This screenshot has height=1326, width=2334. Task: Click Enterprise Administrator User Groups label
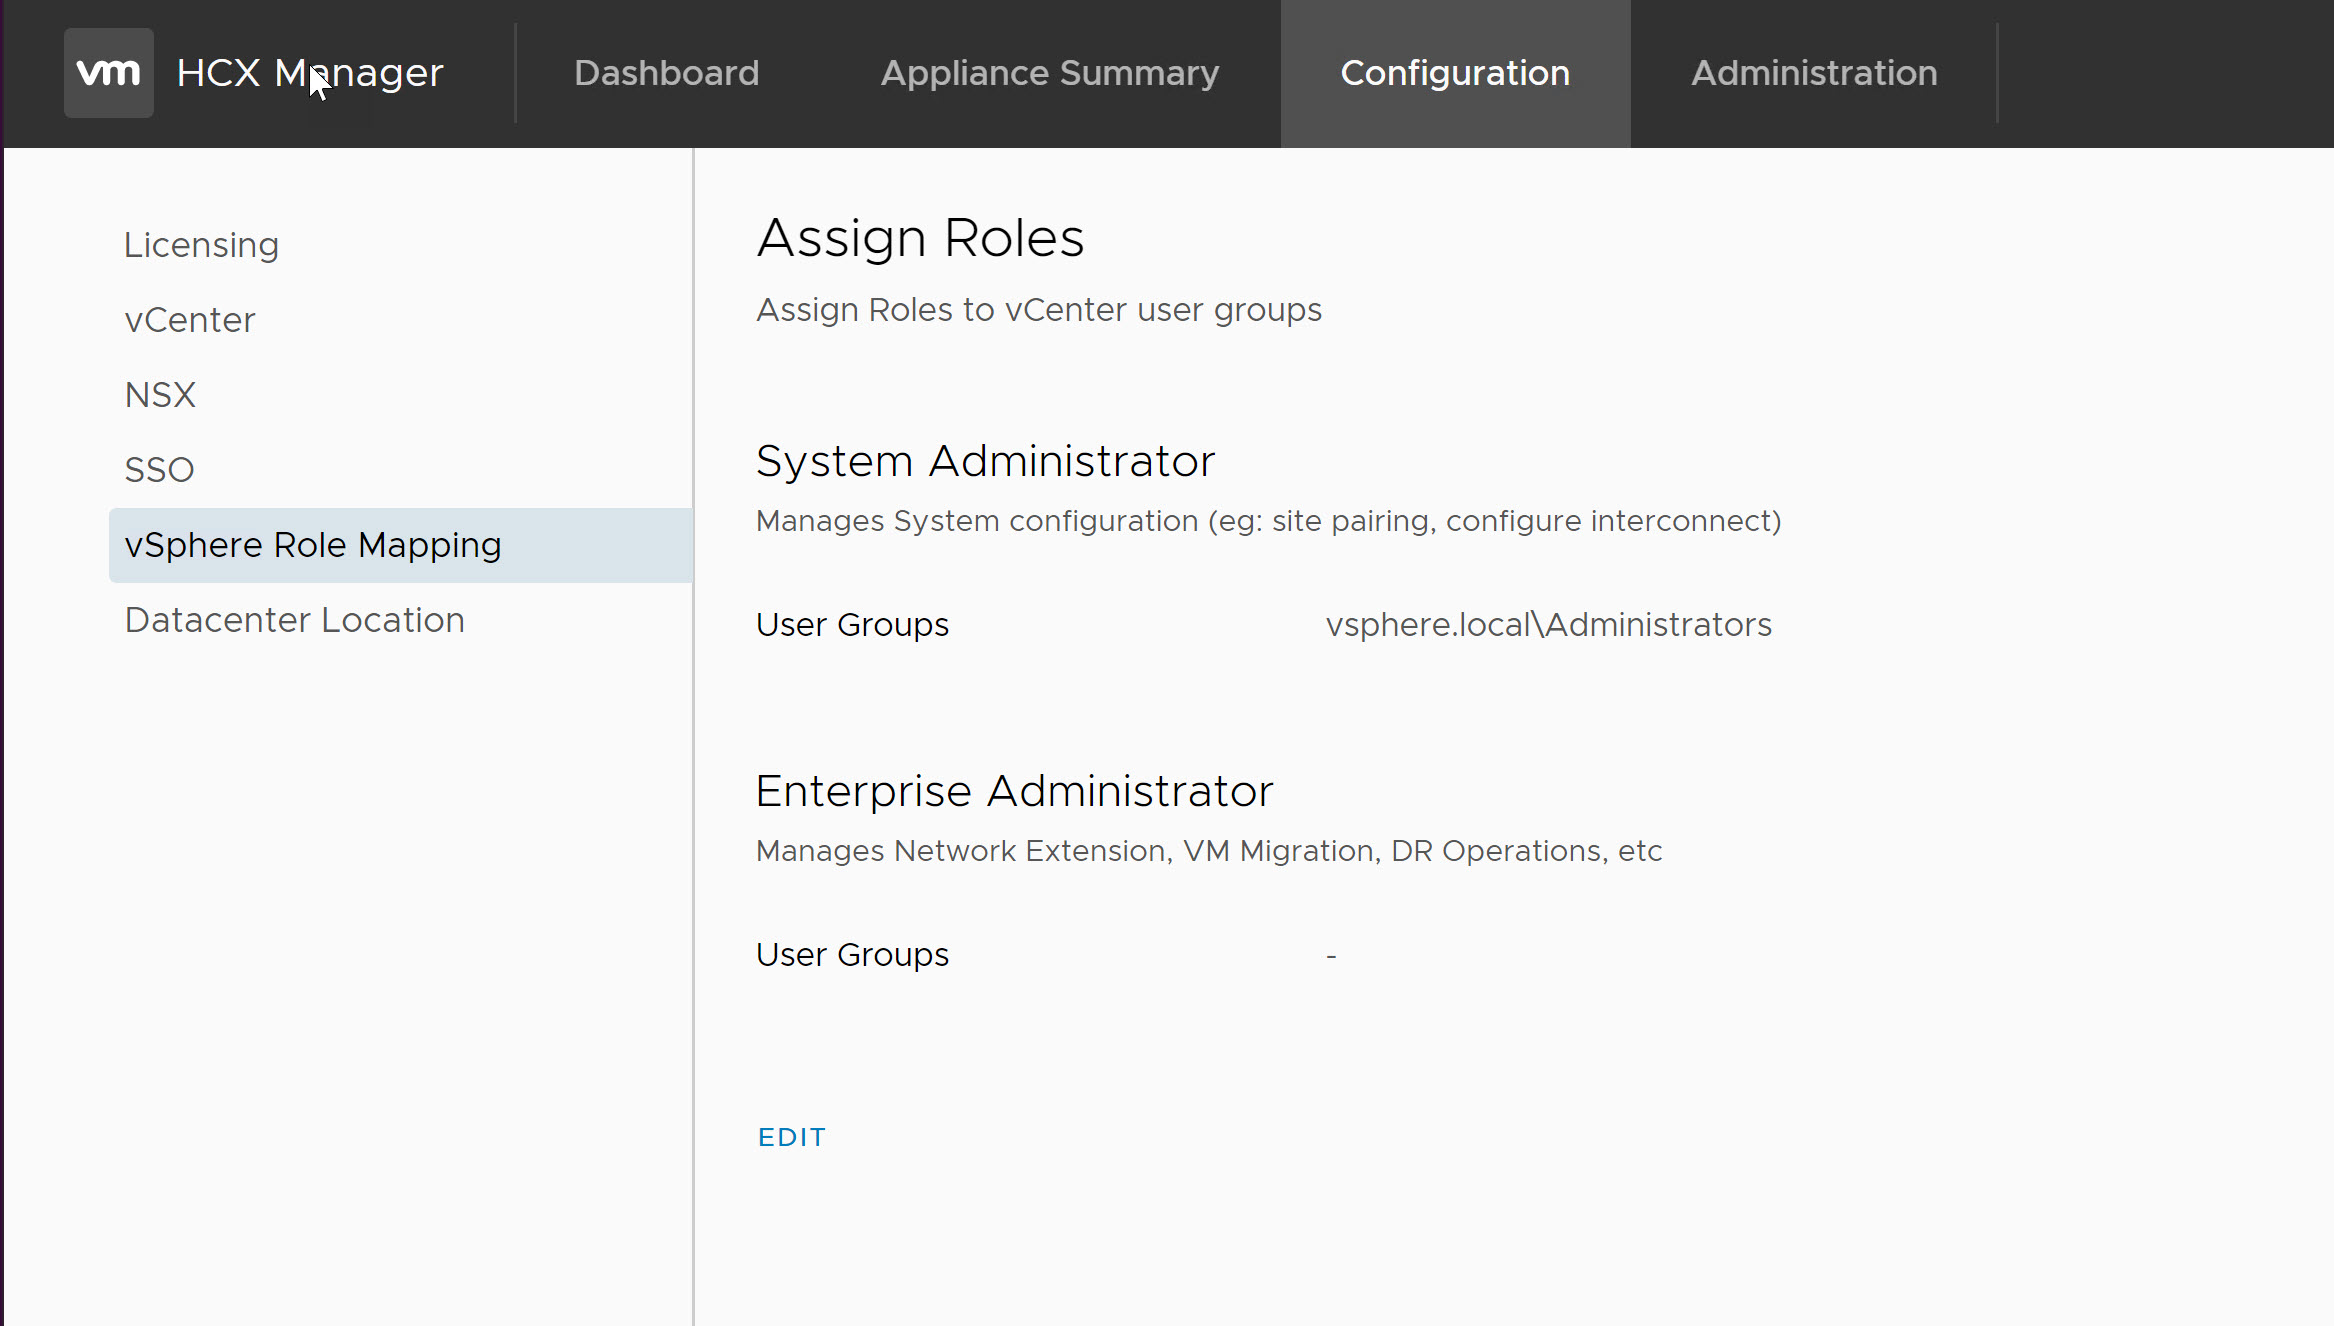(852, 955)
